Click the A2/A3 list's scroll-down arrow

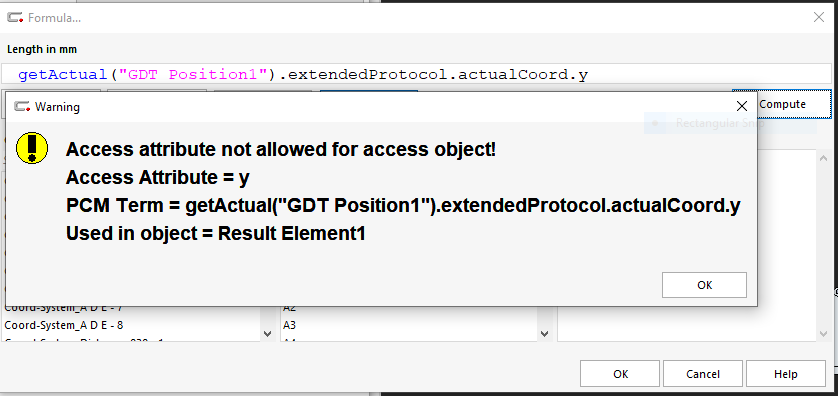click(544, 333)
